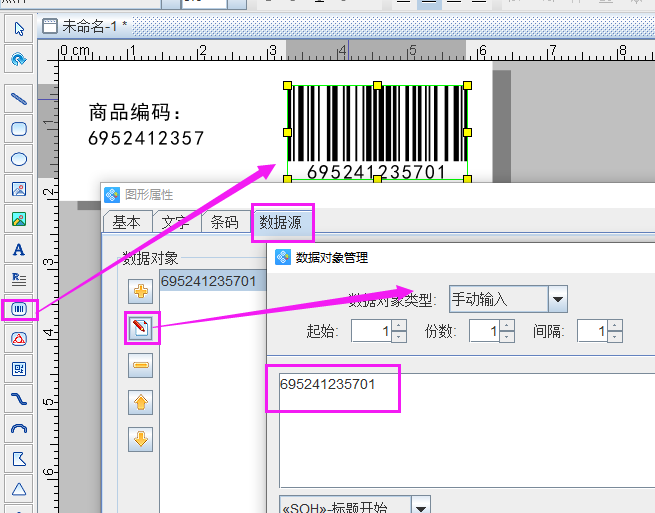Select the ellipse drawing tool
The height and width of the screenshot is (513, 655).
tap(19, 159)
